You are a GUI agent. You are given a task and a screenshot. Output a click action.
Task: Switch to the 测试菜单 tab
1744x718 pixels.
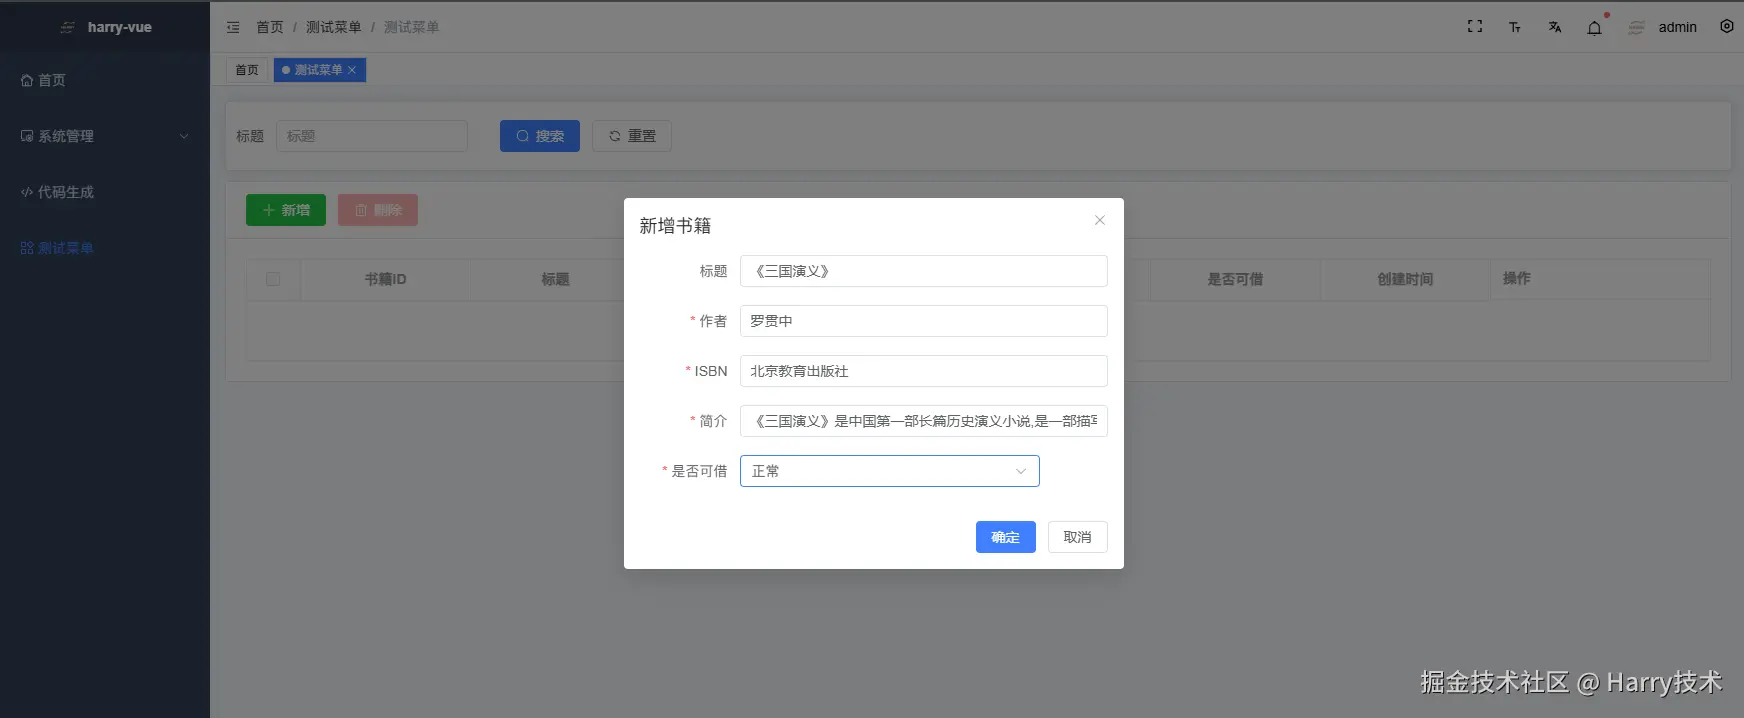[x=318, y=70]
